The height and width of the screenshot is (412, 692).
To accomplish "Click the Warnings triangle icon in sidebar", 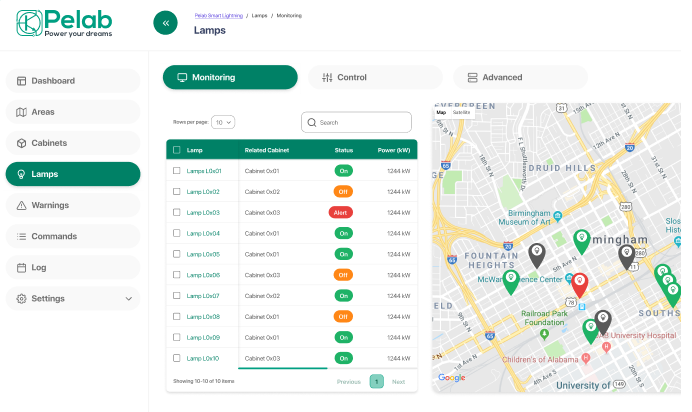I will 21,205.
